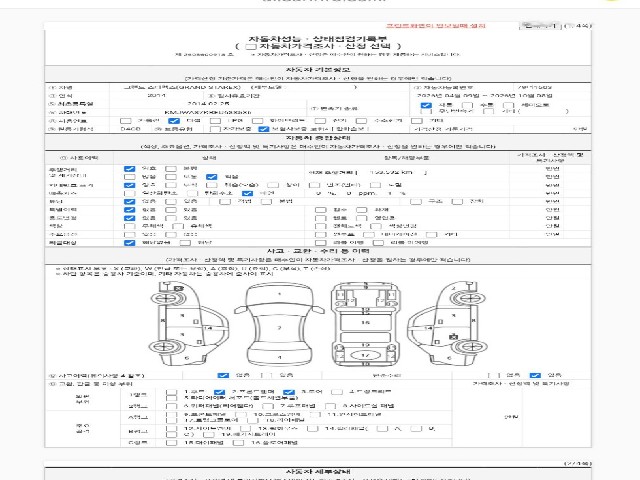The width and height of the screenshot is (640, 480).
Task: Check 일산화탄소 in the emissions row
Action: 130,193
